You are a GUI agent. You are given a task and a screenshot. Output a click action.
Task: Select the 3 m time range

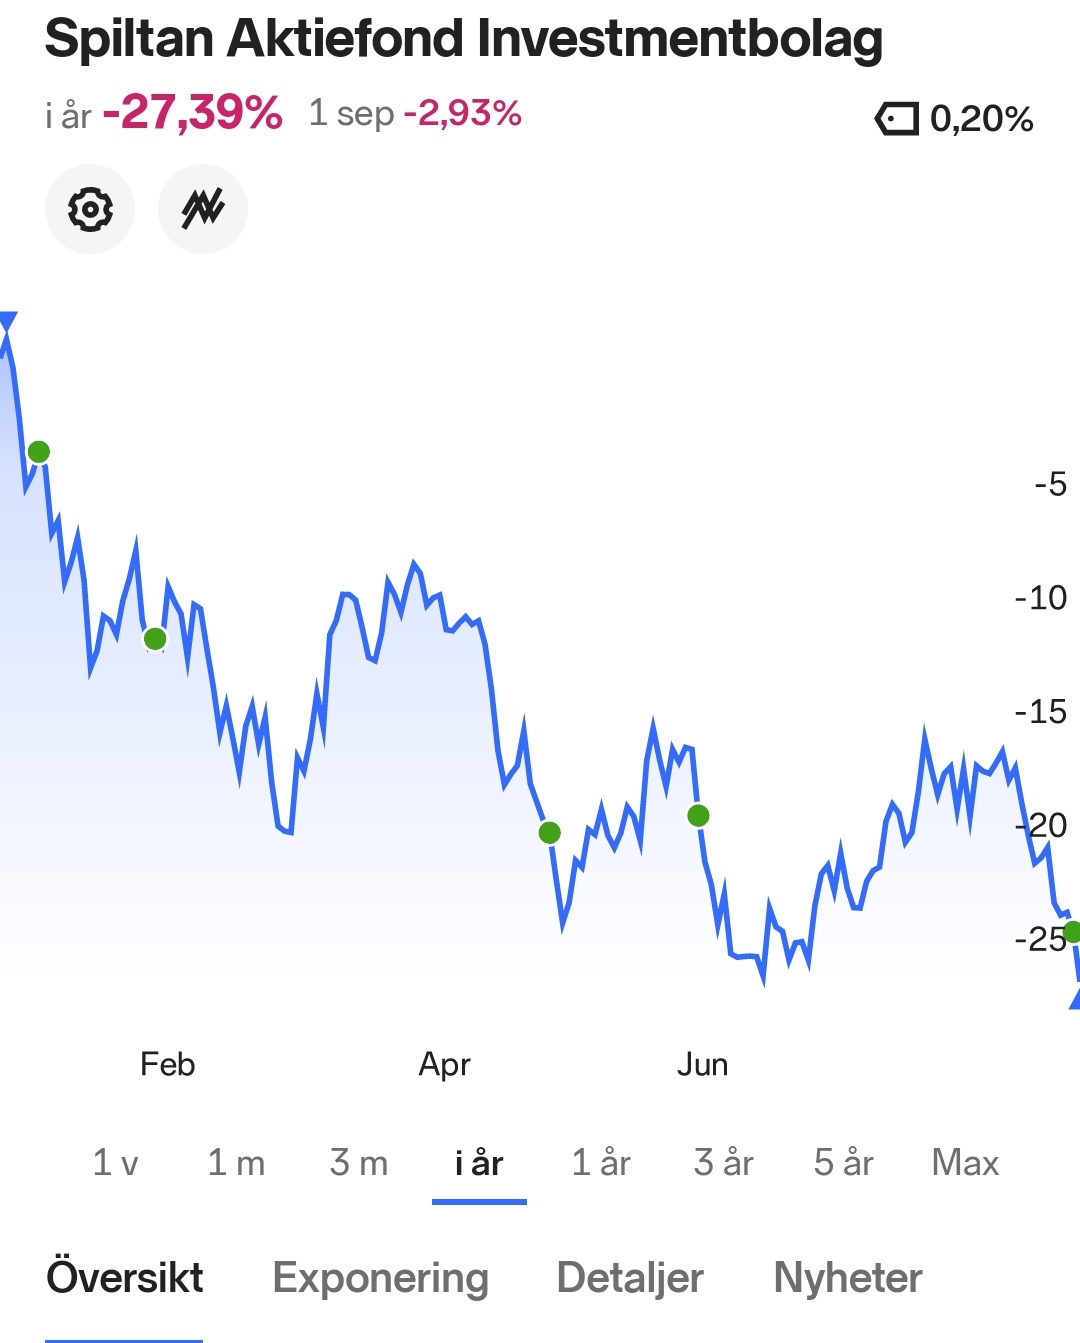(358, 1163)
